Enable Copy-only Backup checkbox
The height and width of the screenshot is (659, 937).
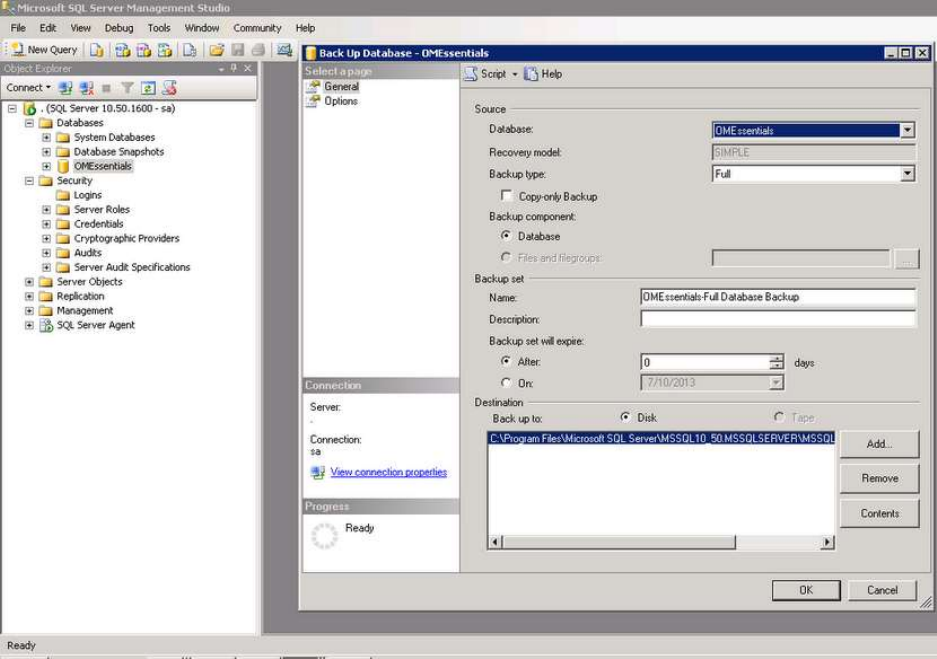pos(506,195)
